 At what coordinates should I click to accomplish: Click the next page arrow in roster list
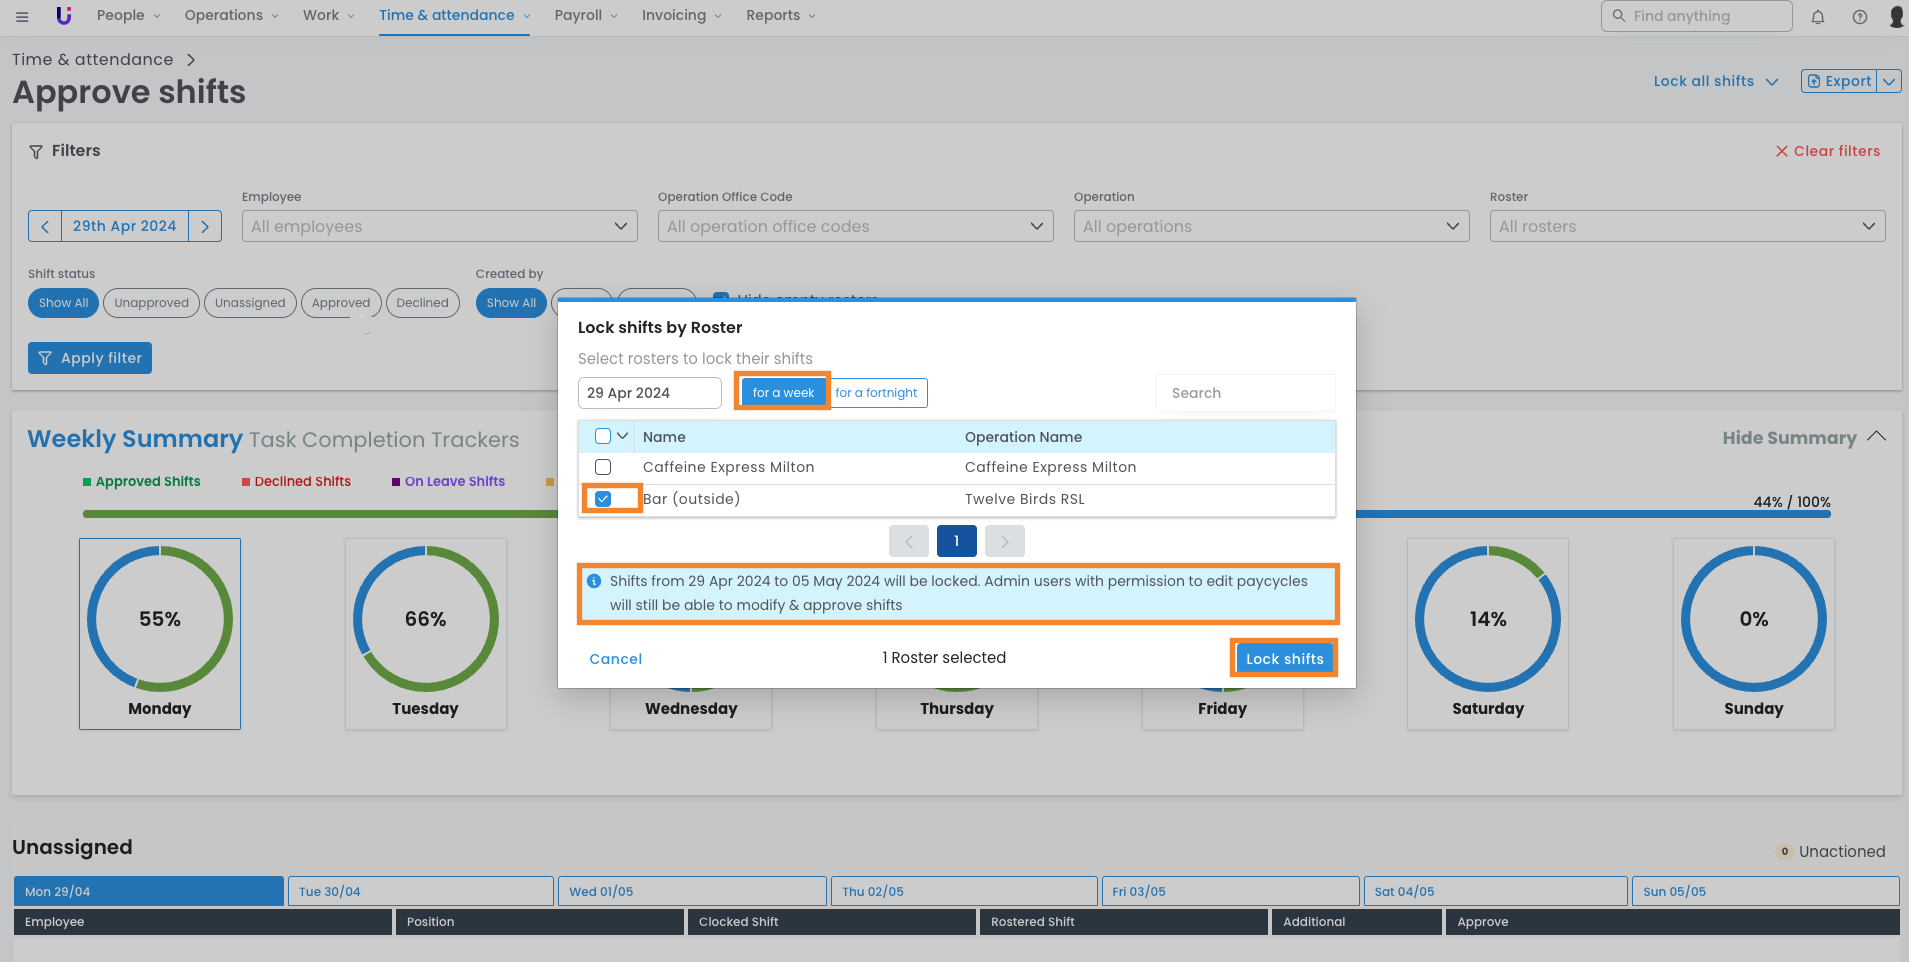click(1004, 541)
